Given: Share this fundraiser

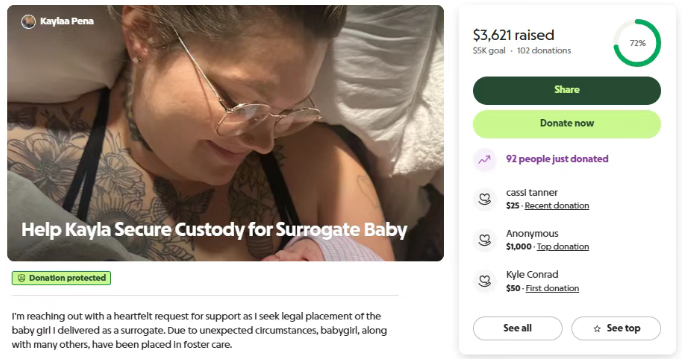Looking at the screenshot, I should 567,90.
